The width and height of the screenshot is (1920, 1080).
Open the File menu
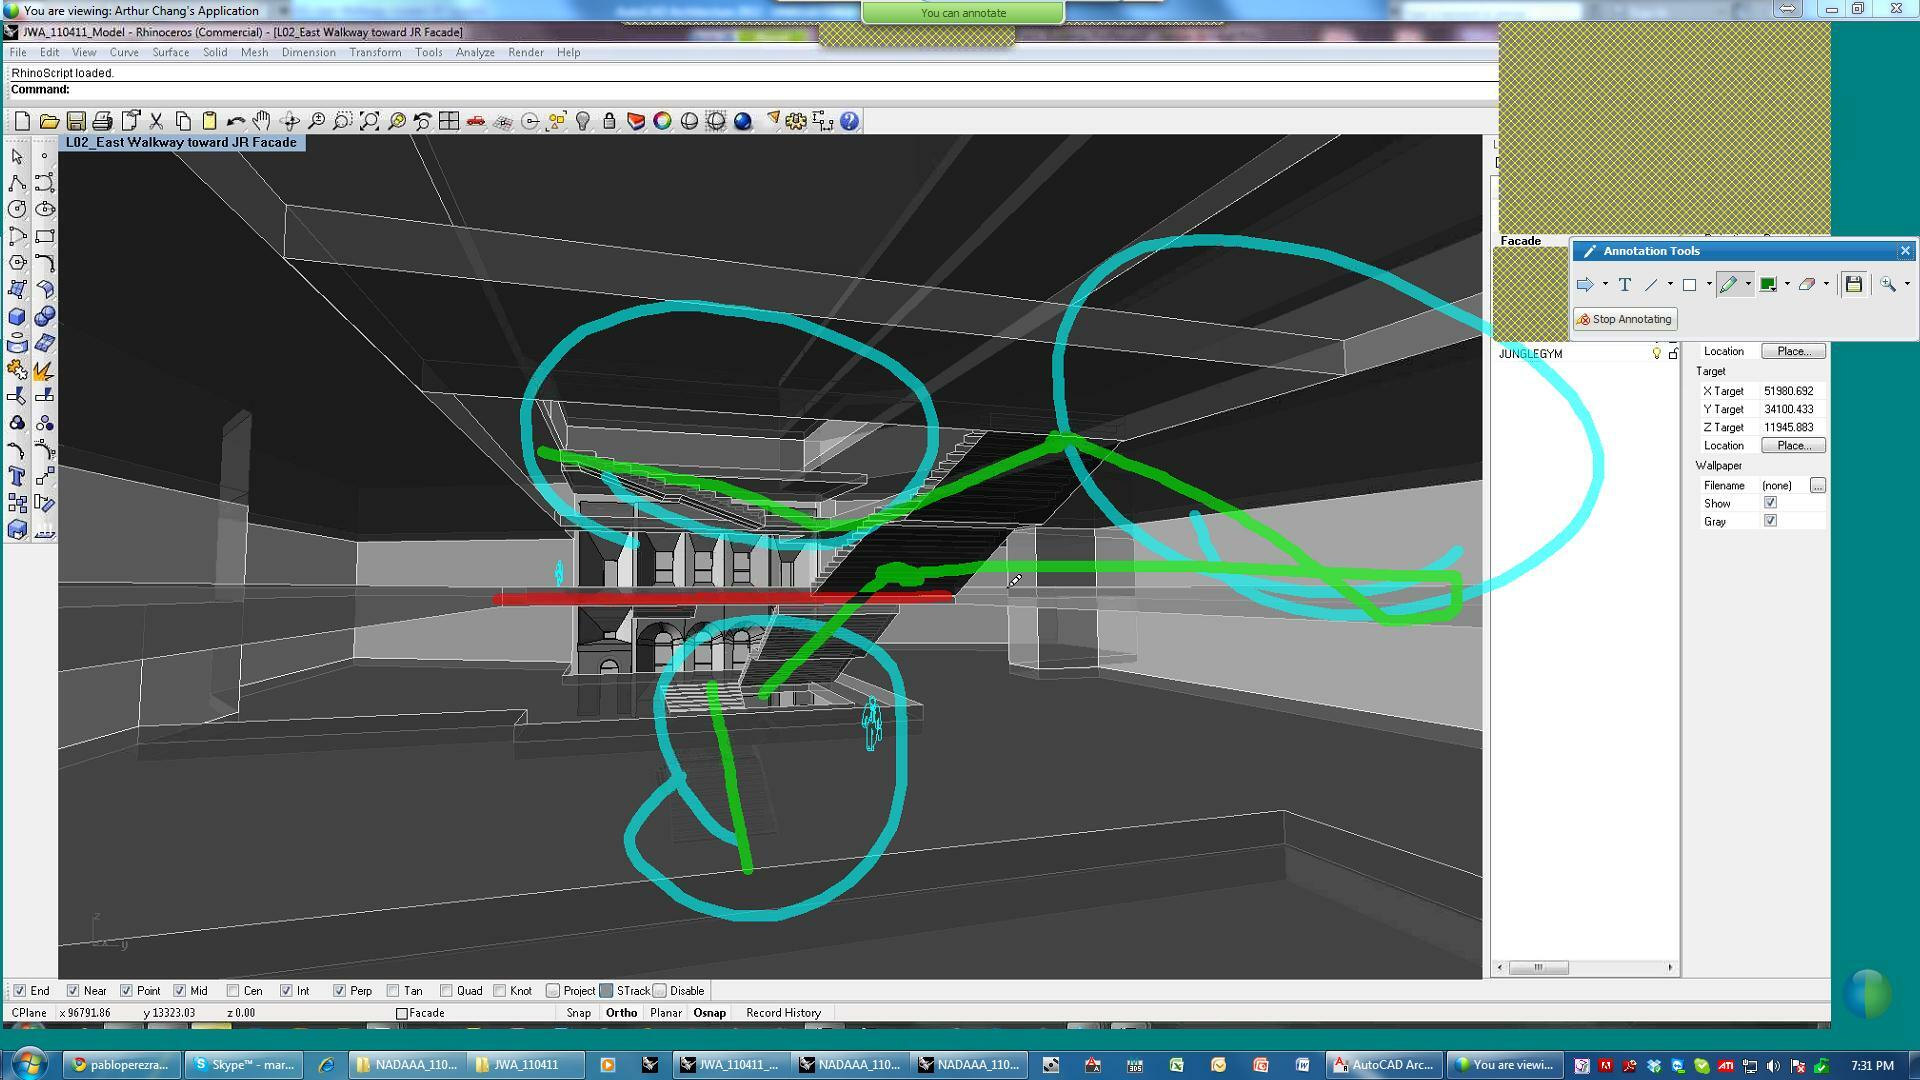(18, 52)
